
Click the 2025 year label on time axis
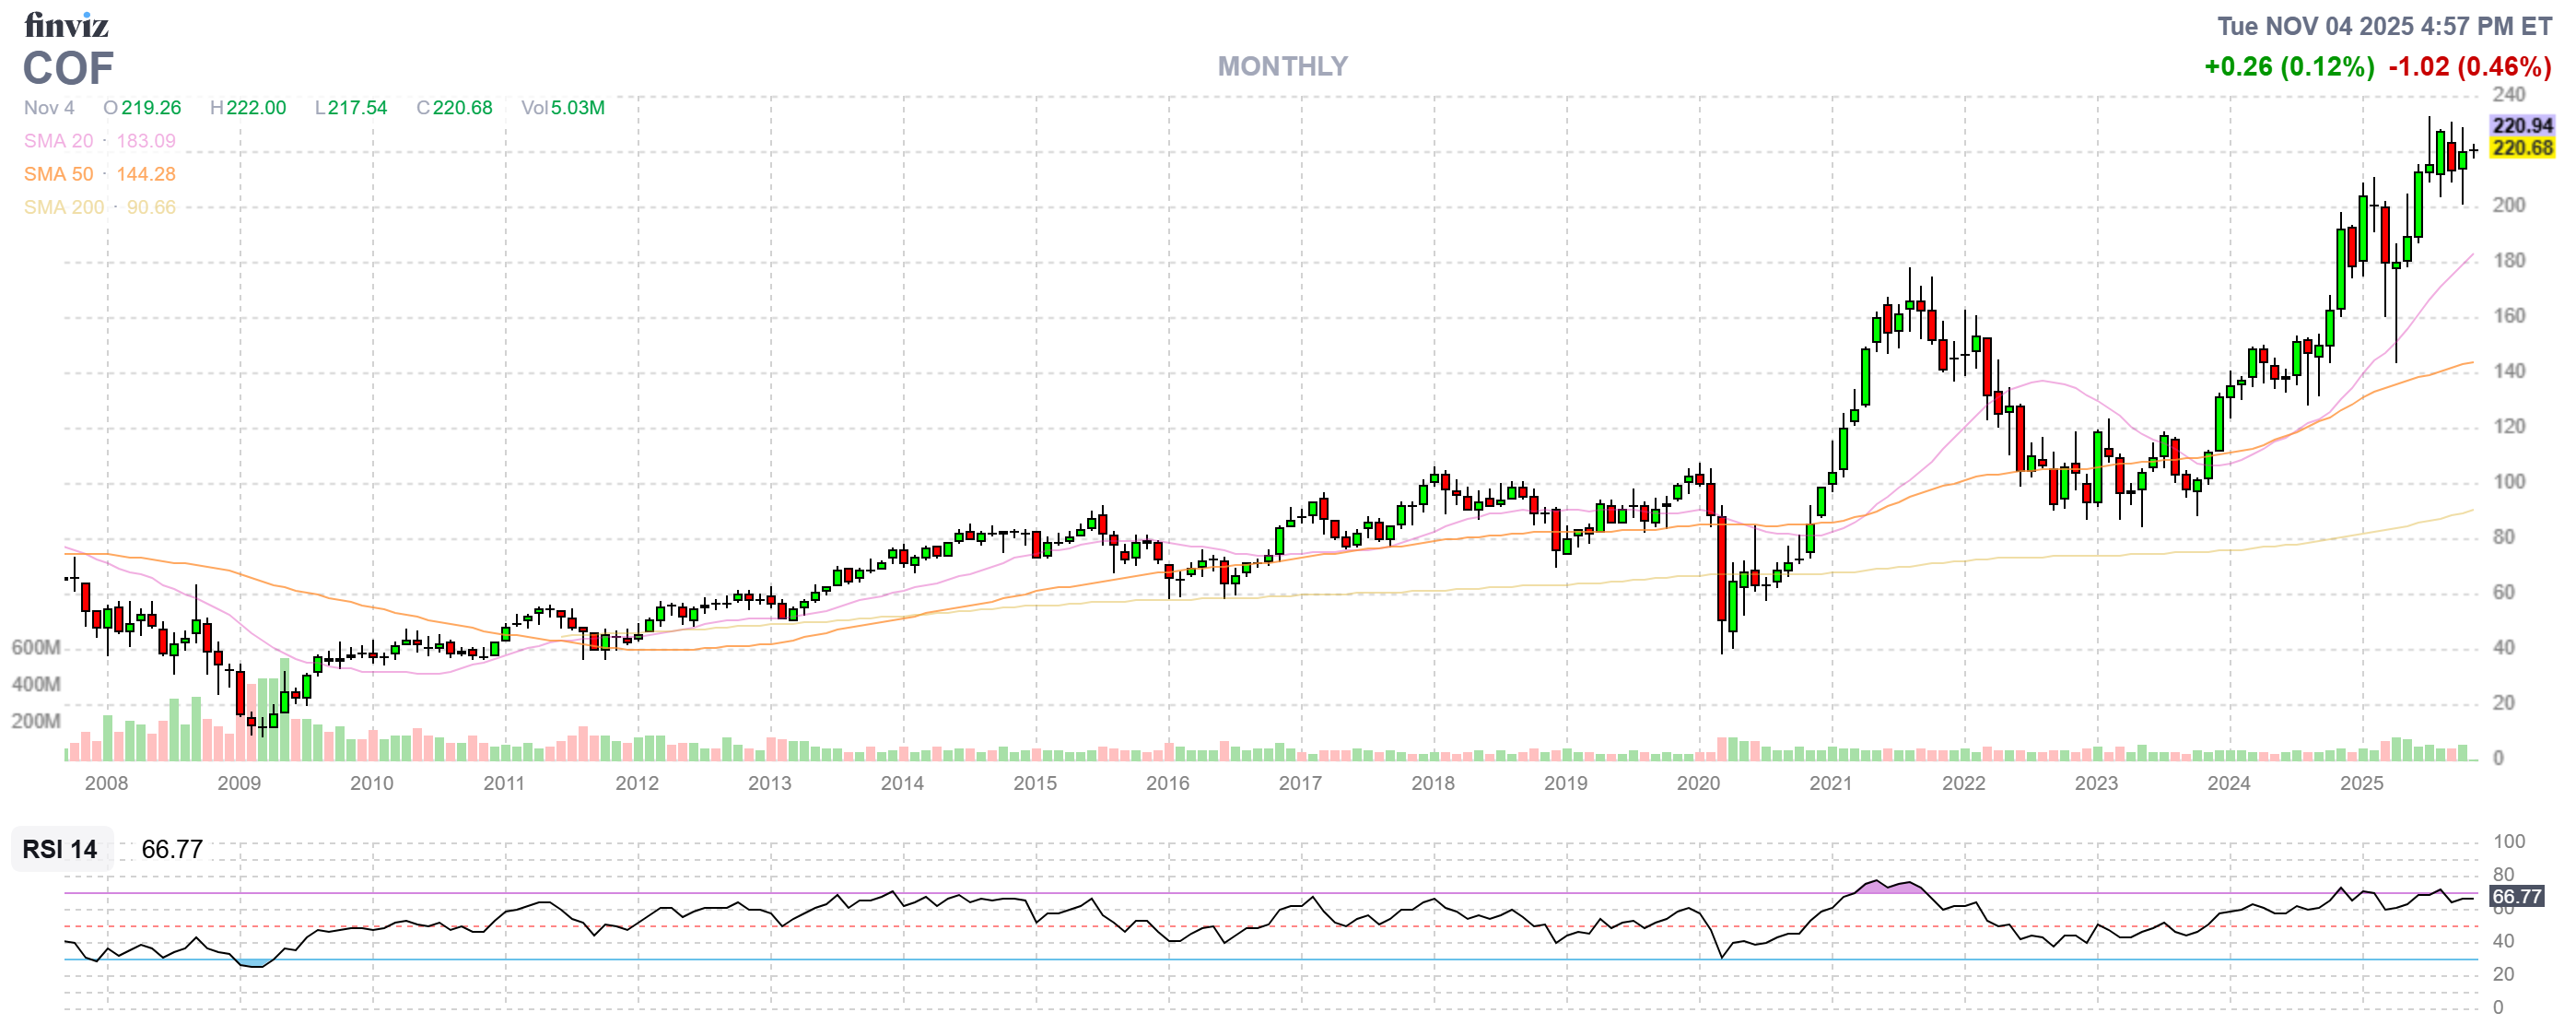click(2361, 783)
